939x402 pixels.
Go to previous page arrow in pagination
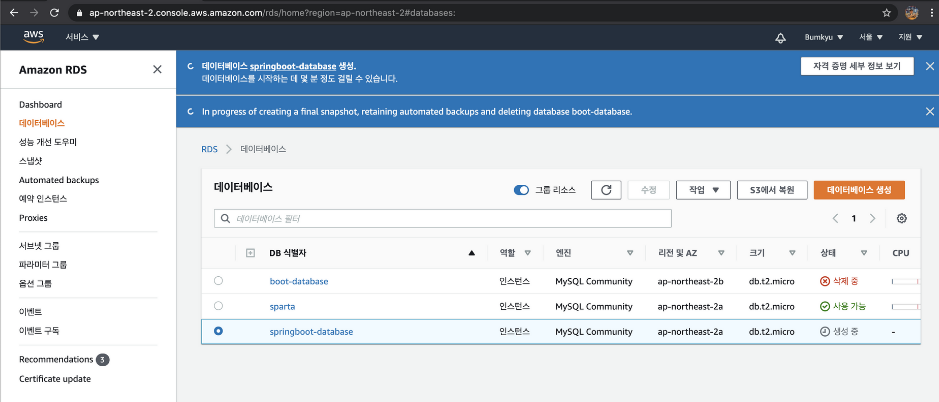click(x=835, y=219)
